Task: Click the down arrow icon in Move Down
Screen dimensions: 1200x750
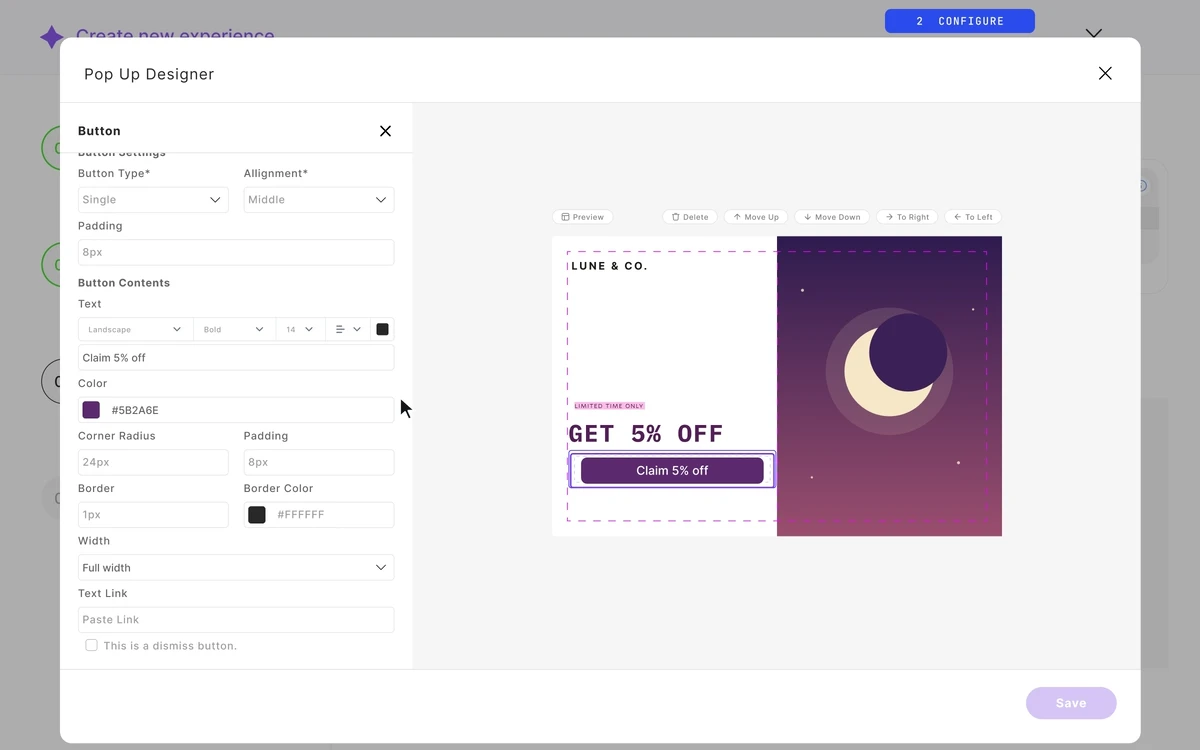Action: pyautogui.click(x=807, y=217)
